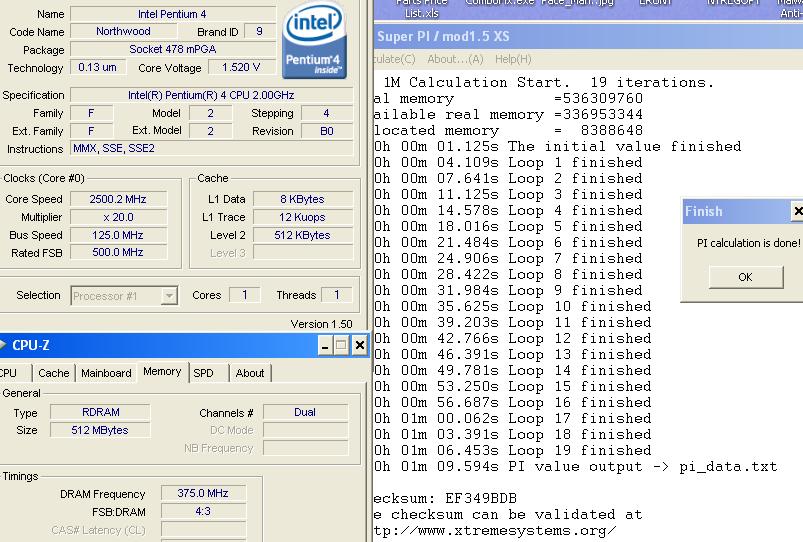
Task: Click the empty CAS# Latency (CL) field
Action: (x=203, y=529)
